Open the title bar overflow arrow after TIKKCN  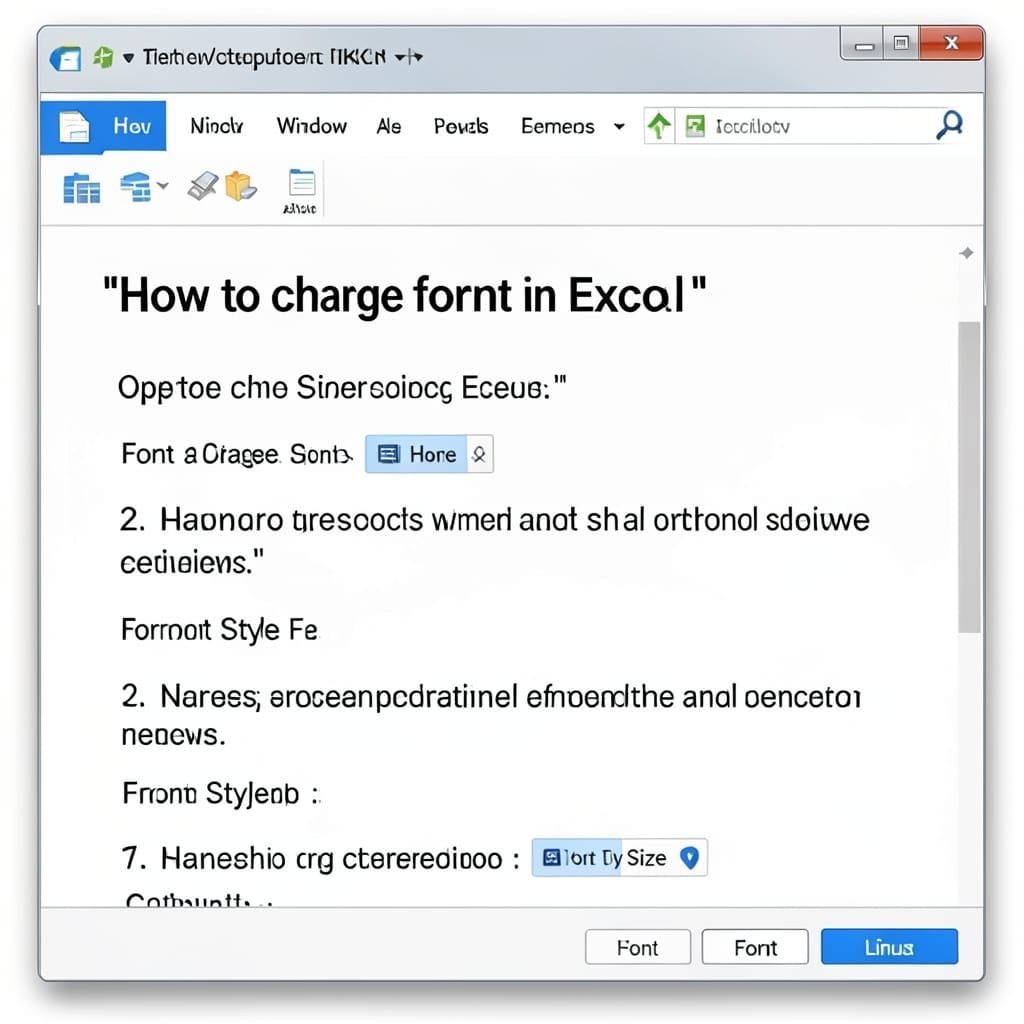pos(409,57)
